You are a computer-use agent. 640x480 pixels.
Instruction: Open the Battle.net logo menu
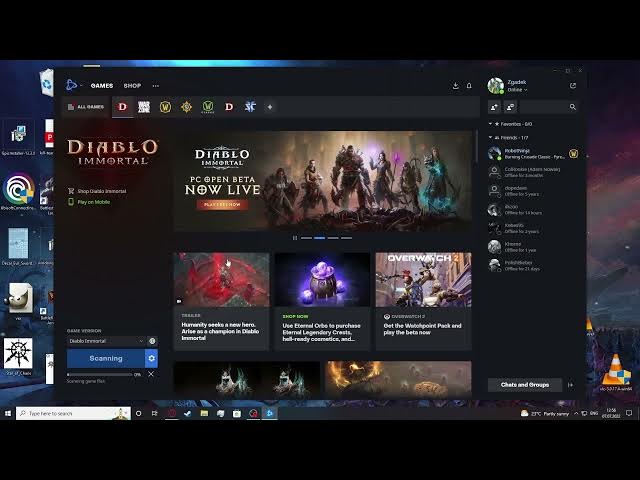point(71,85)
